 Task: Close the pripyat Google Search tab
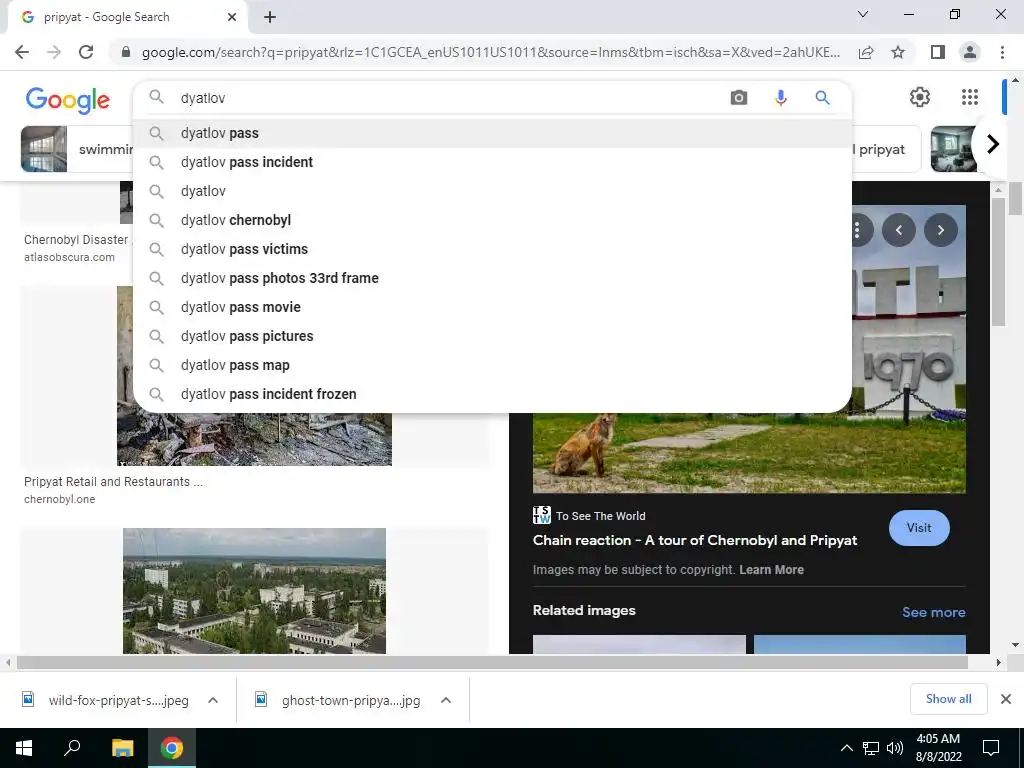coord(232,18)
